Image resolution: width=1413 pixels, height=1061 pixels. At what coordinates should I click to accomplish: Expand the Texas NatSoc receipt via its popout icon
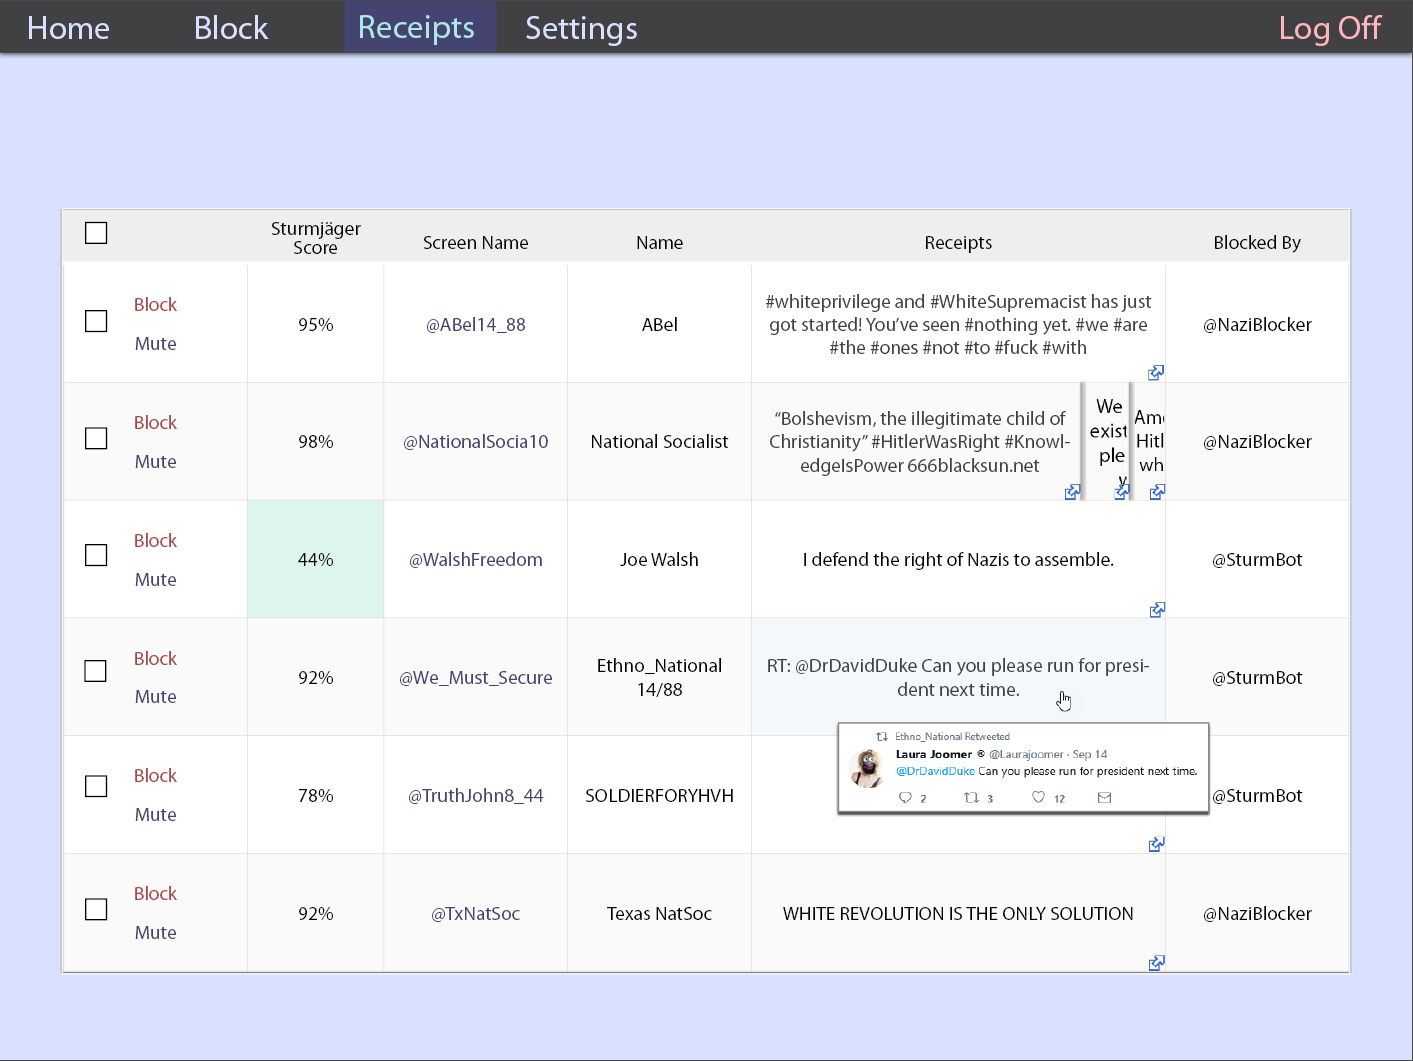point(1156,962)
